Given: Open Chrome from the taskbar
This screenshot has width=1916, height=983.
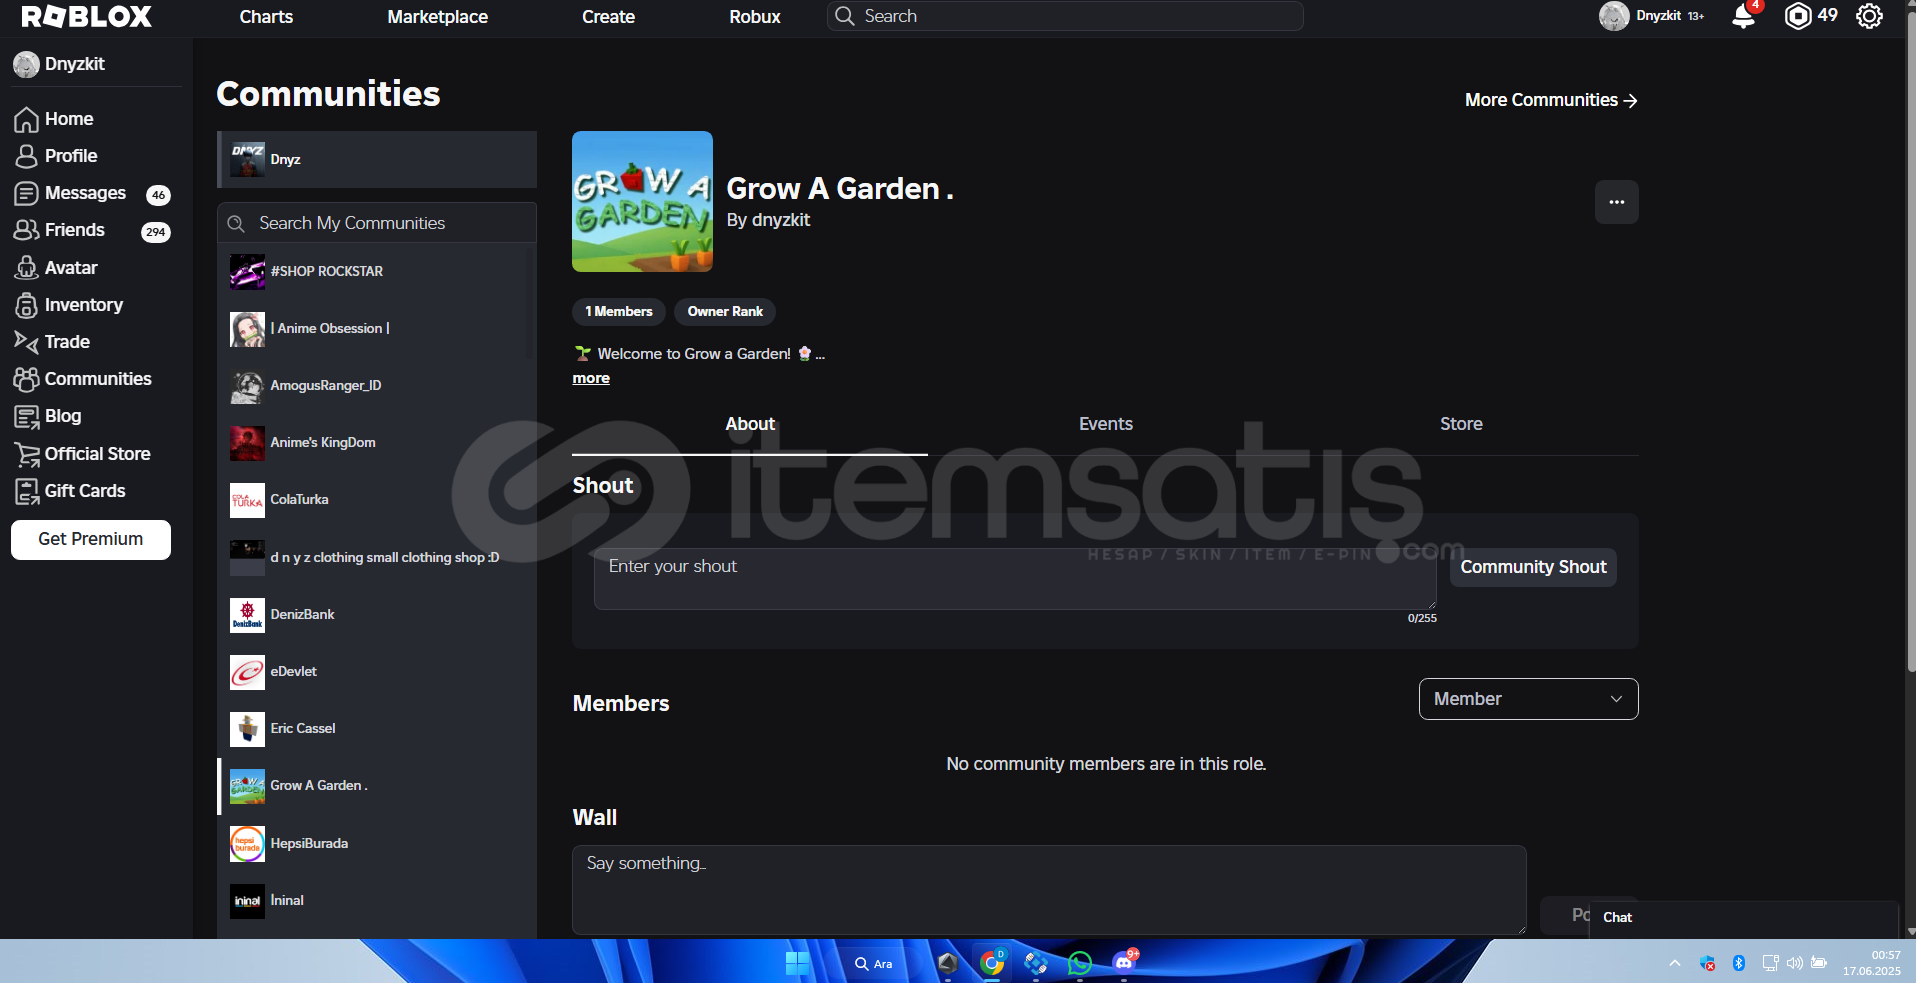Looking at the screenshot, I should click(992, 963).
